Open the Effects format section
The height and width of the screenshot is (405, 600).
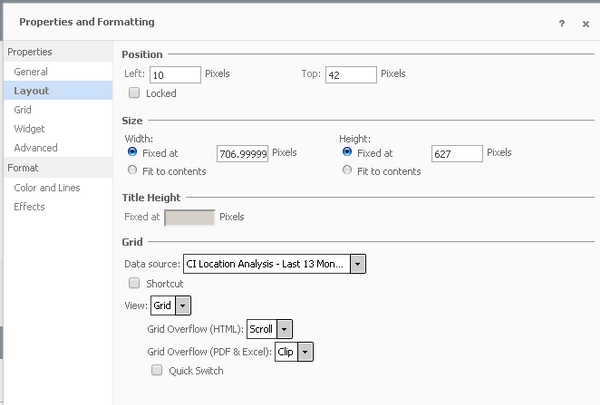(30, 206)
